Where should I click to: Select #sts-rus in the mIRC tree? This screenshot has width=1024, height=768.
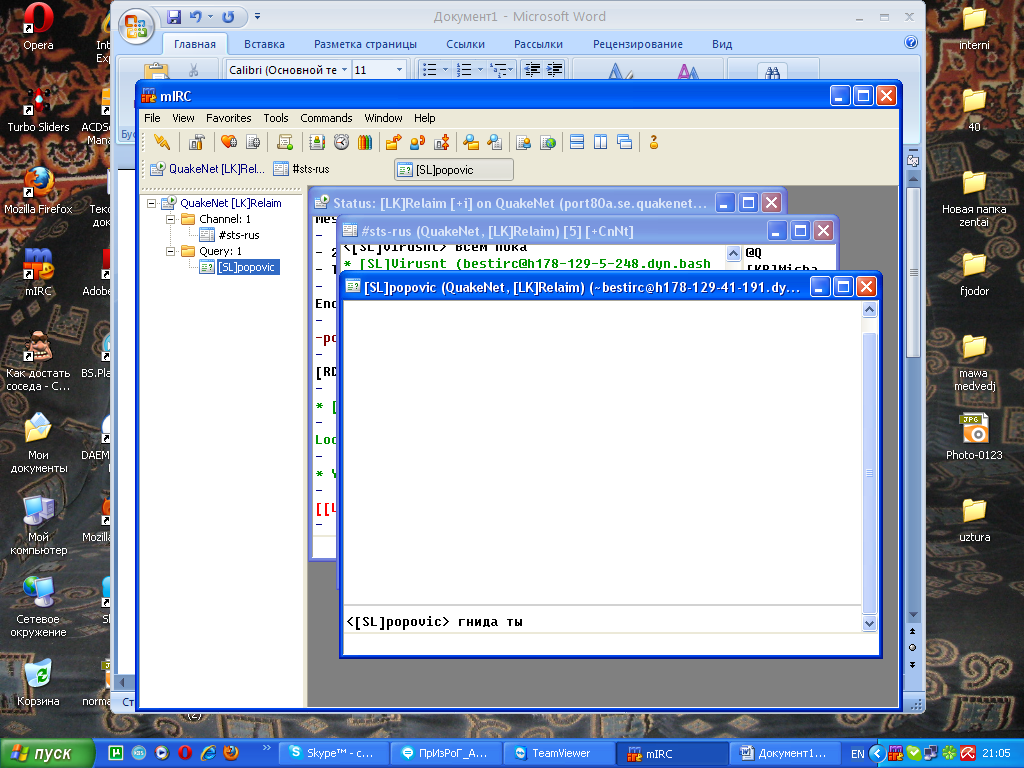(x=239, y=235)
